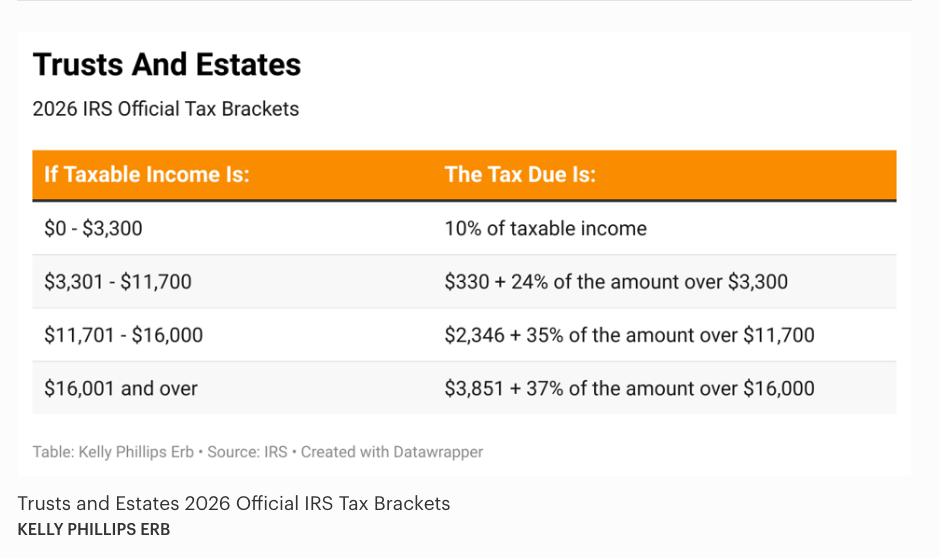
Task: Click the "2026 IRS Official Tax Brackets" subtitle
Action: (166, 109)
